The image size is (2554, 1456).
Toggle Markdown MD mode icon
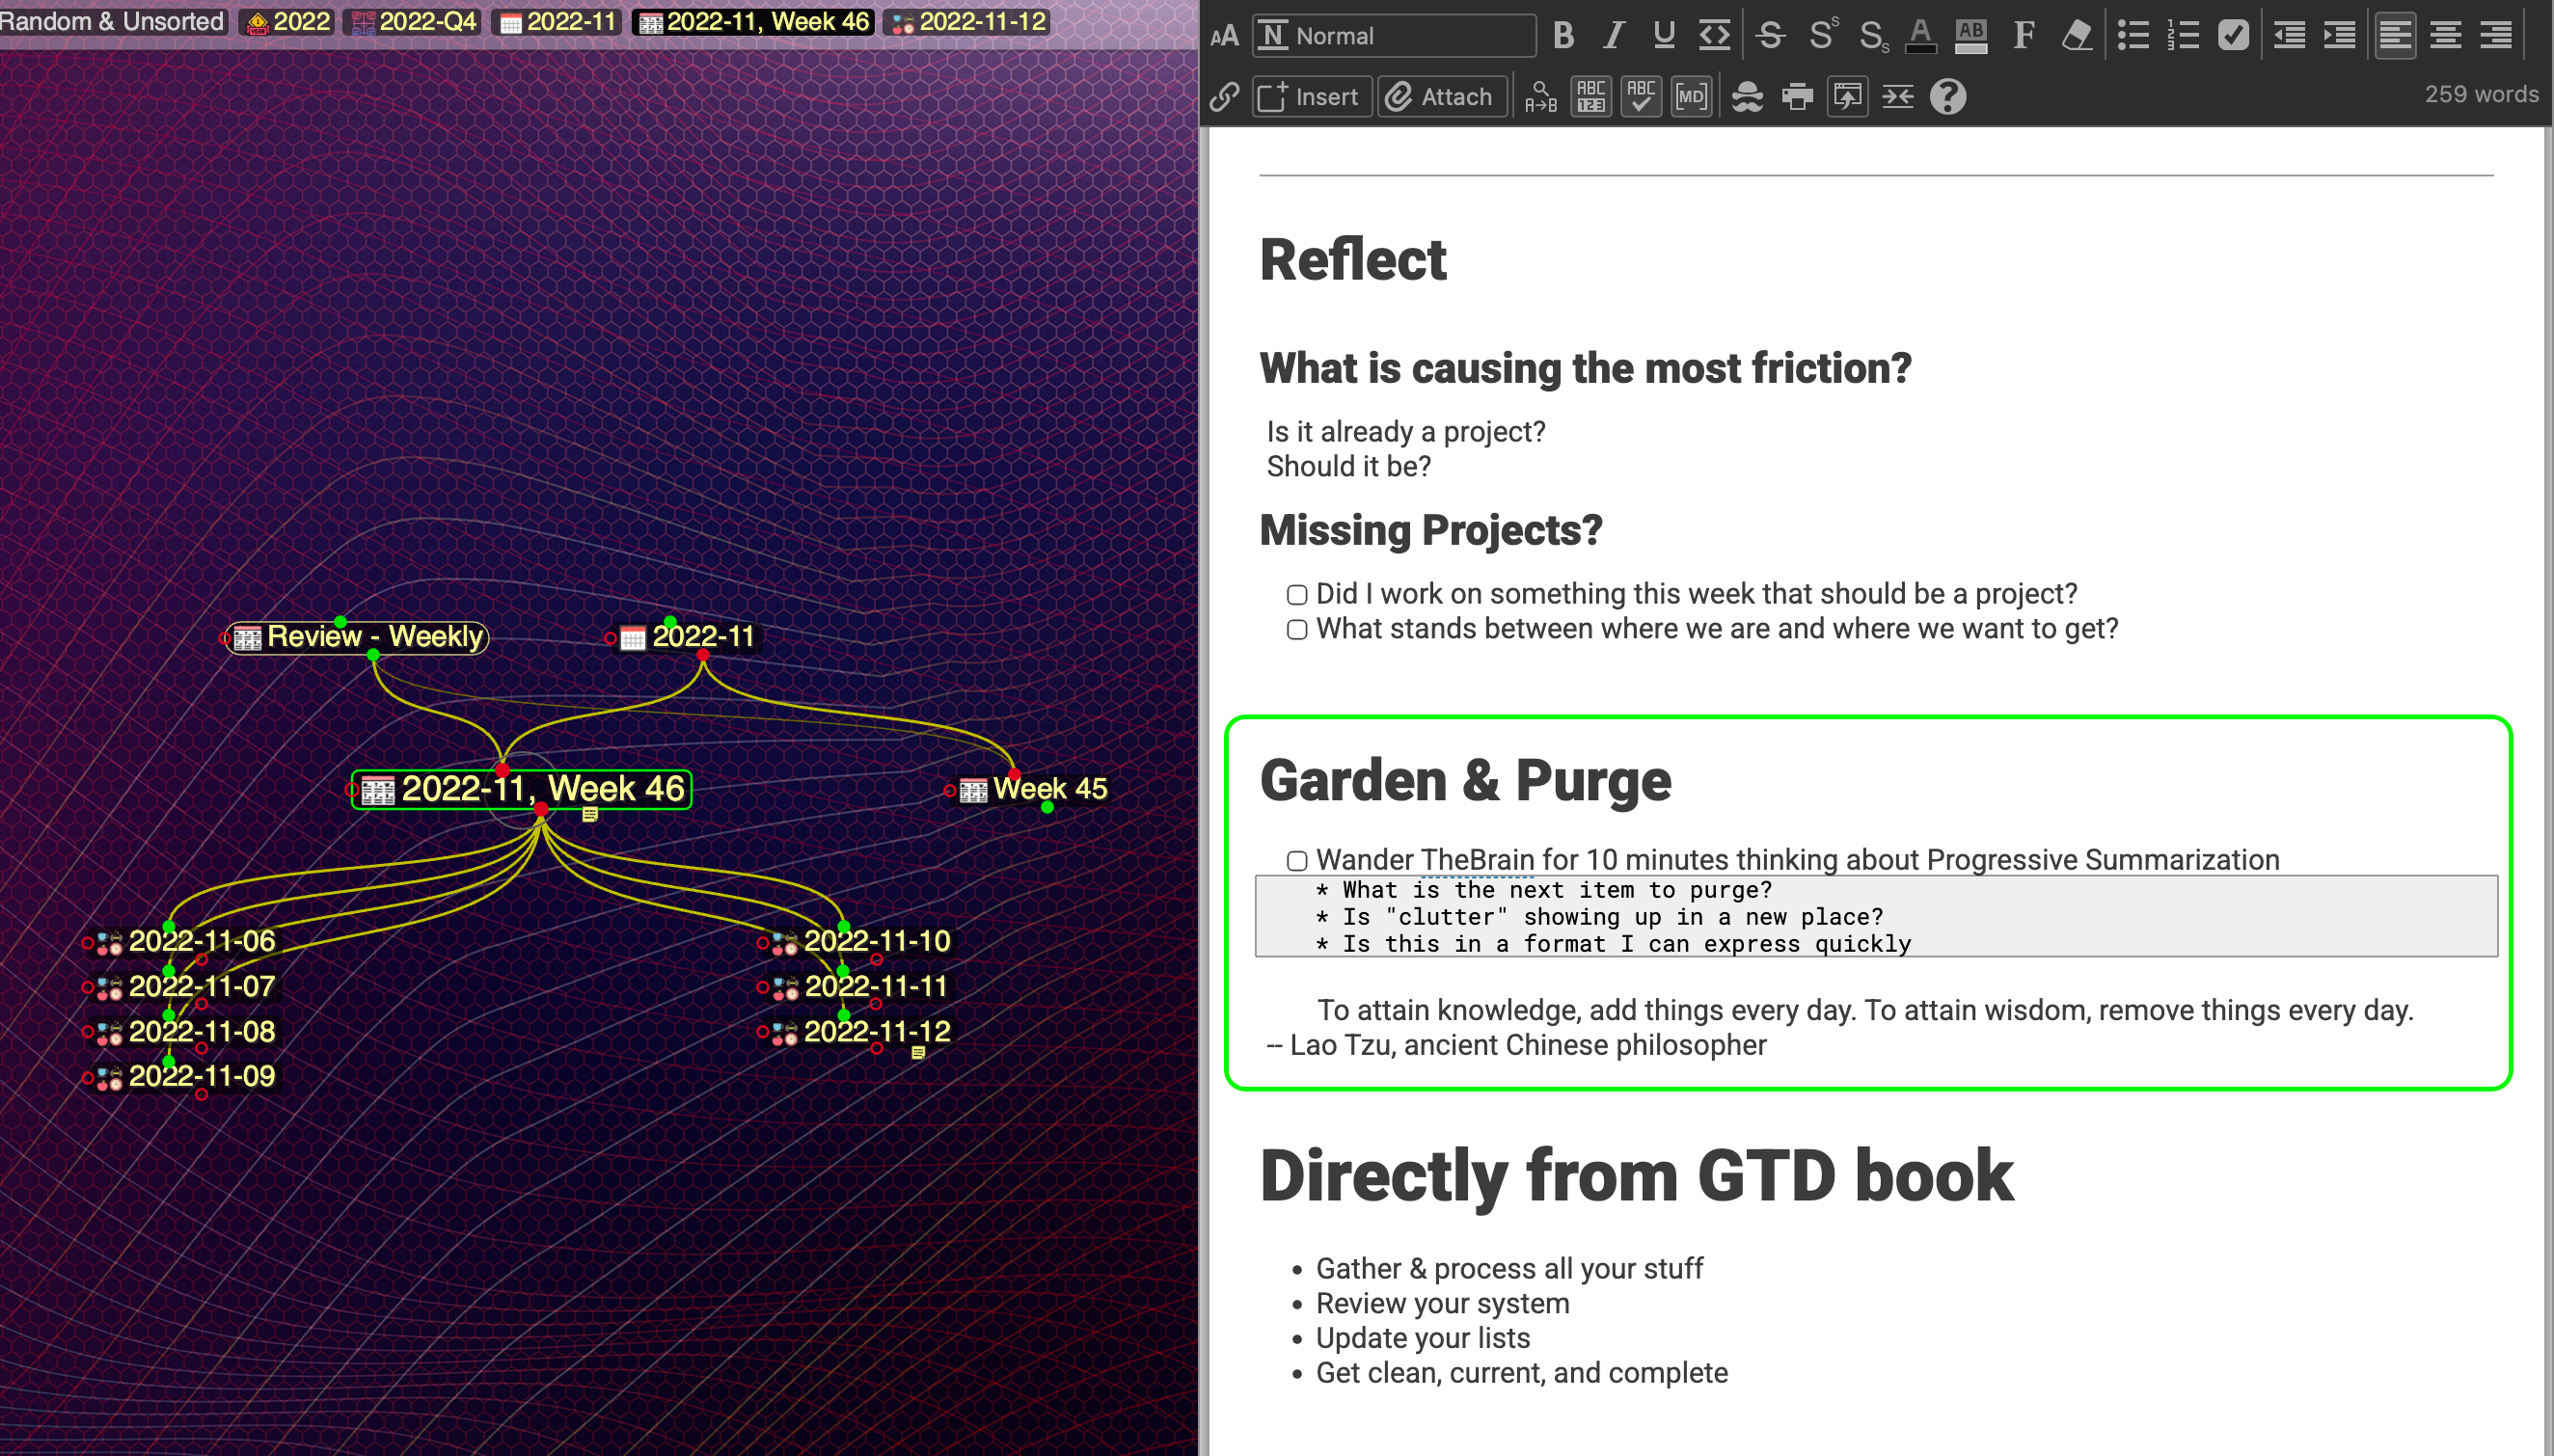click(x=1691, y=97)
